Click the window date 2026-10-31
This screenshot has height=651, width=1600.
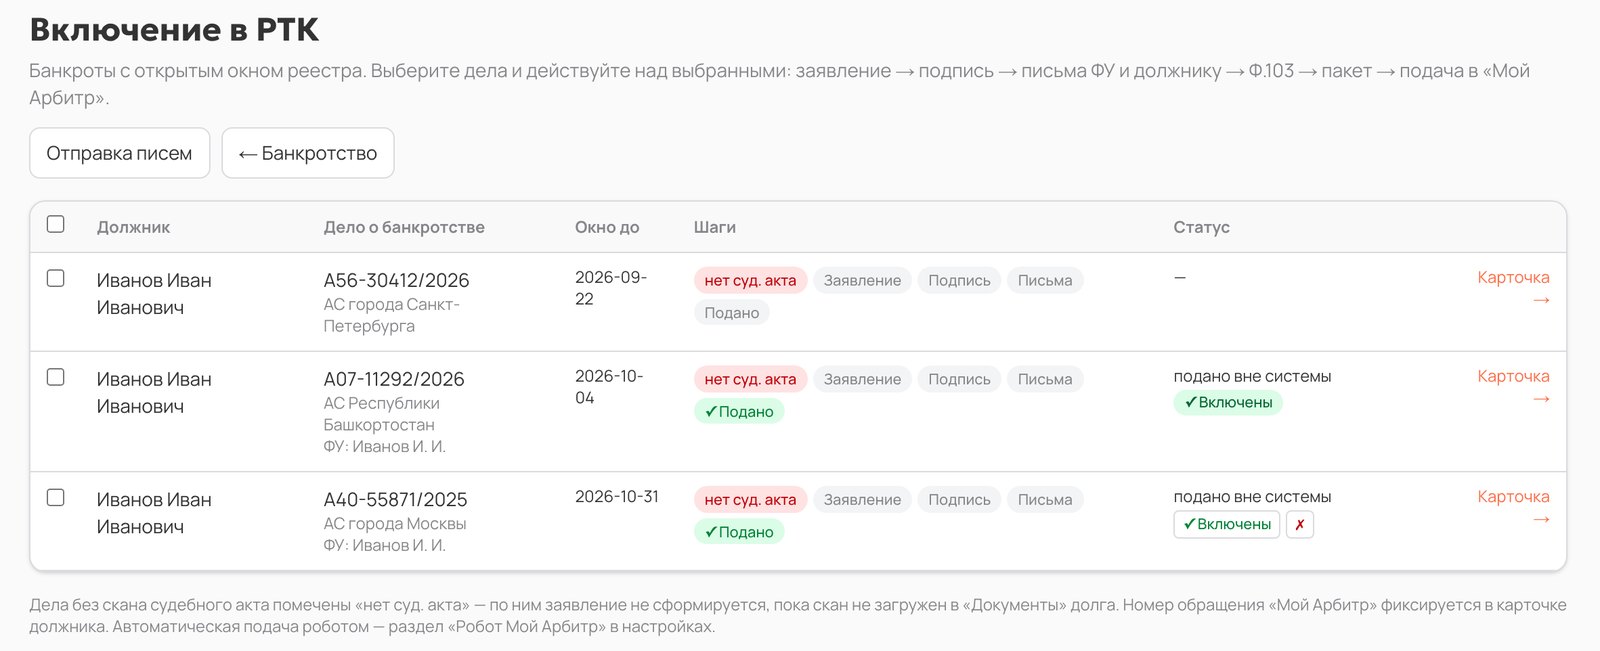pyautogui.click(x=617, y=497)
